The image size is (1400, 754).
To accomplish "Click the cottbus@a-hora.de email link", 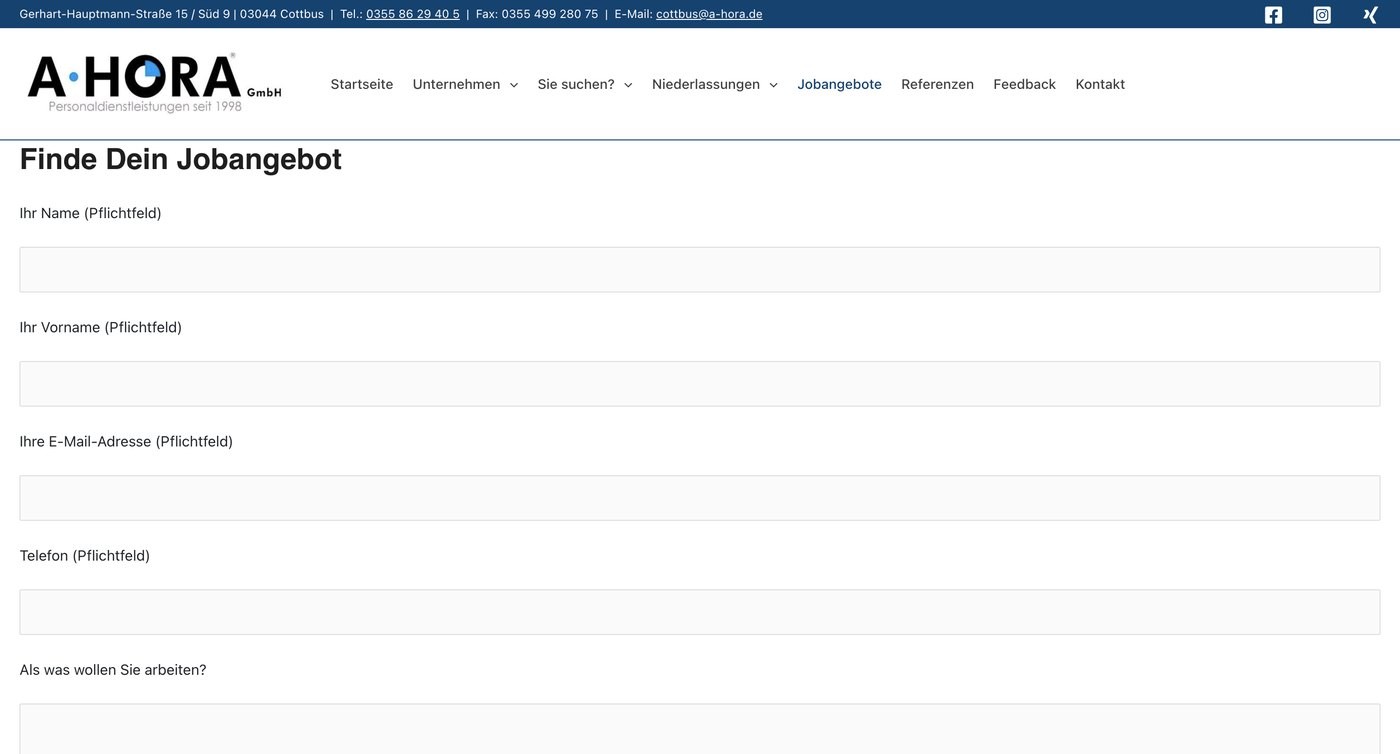I will tap(709, 14).
